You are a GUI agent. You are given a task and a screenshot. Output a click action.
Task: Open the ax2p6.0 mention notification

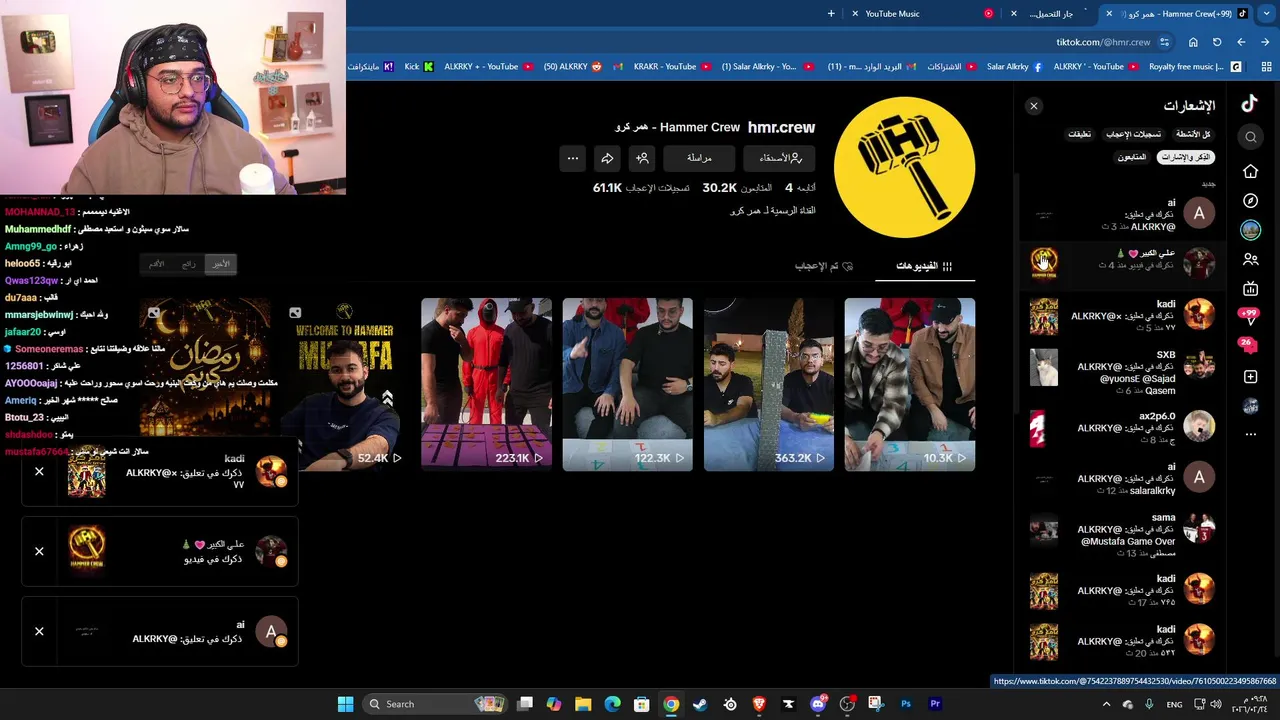click(x=1123, y=427)
